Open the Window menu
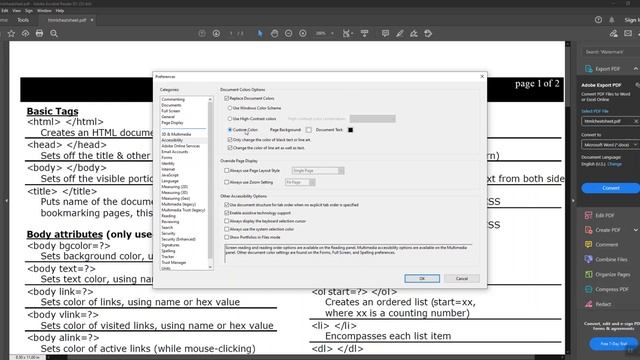This screenshot has height=360, width=640. click(44, 11)
